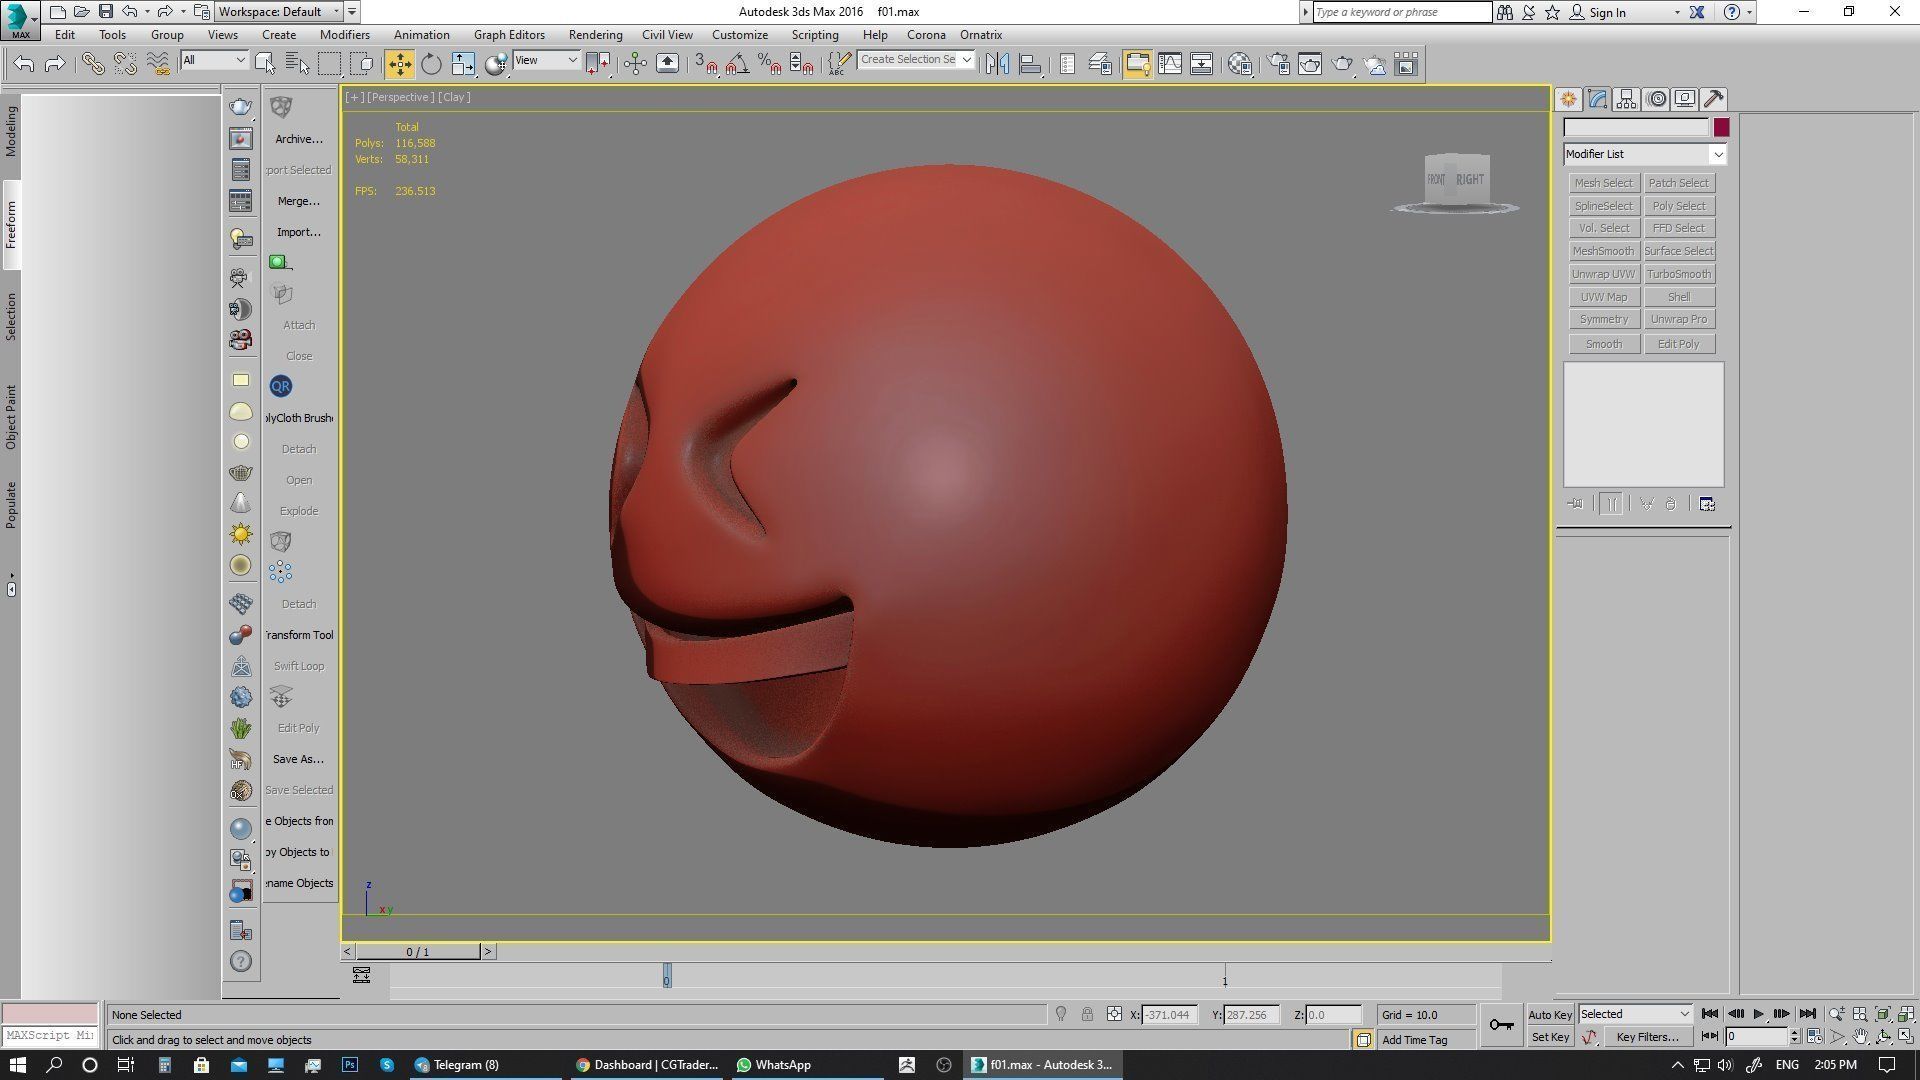1920x1080 pixels.
Task: Click the object color swatch
Action: tap(1721, 128)
